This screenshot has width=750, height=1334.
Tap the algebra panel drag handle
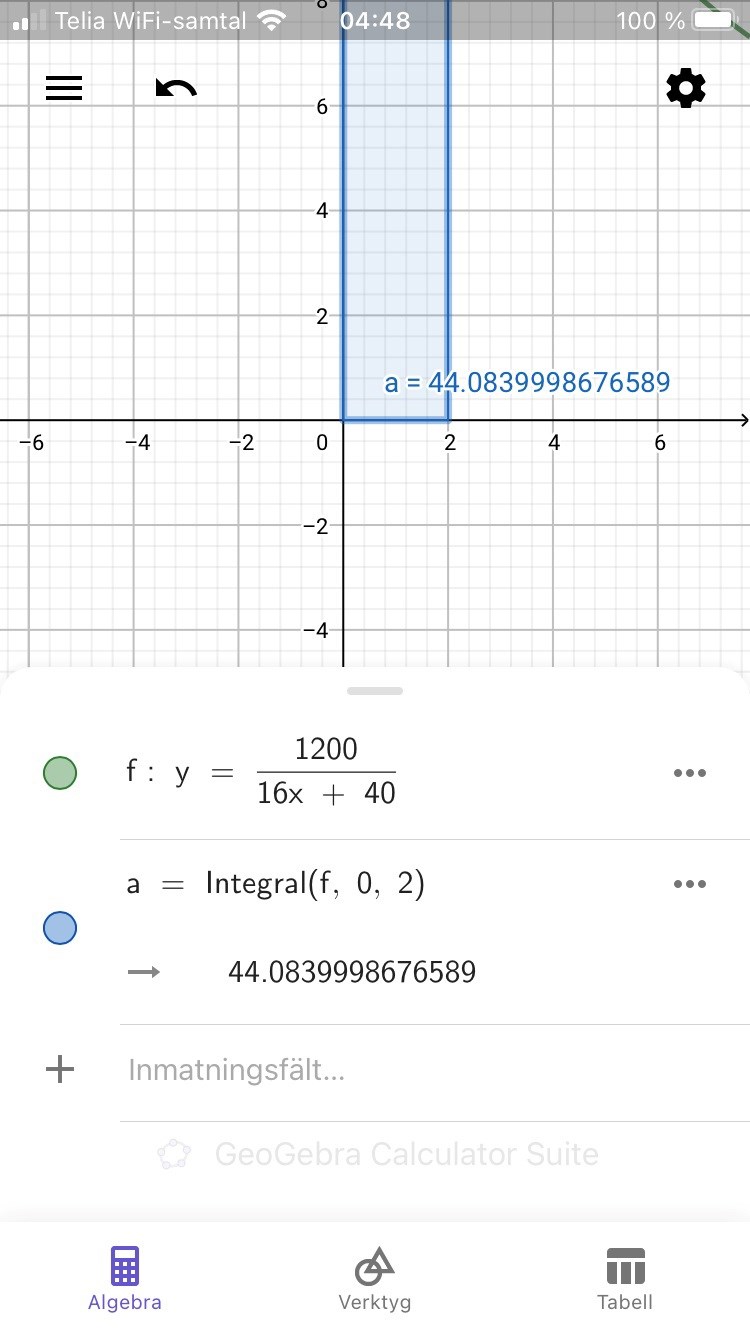[x=375, y=691]
